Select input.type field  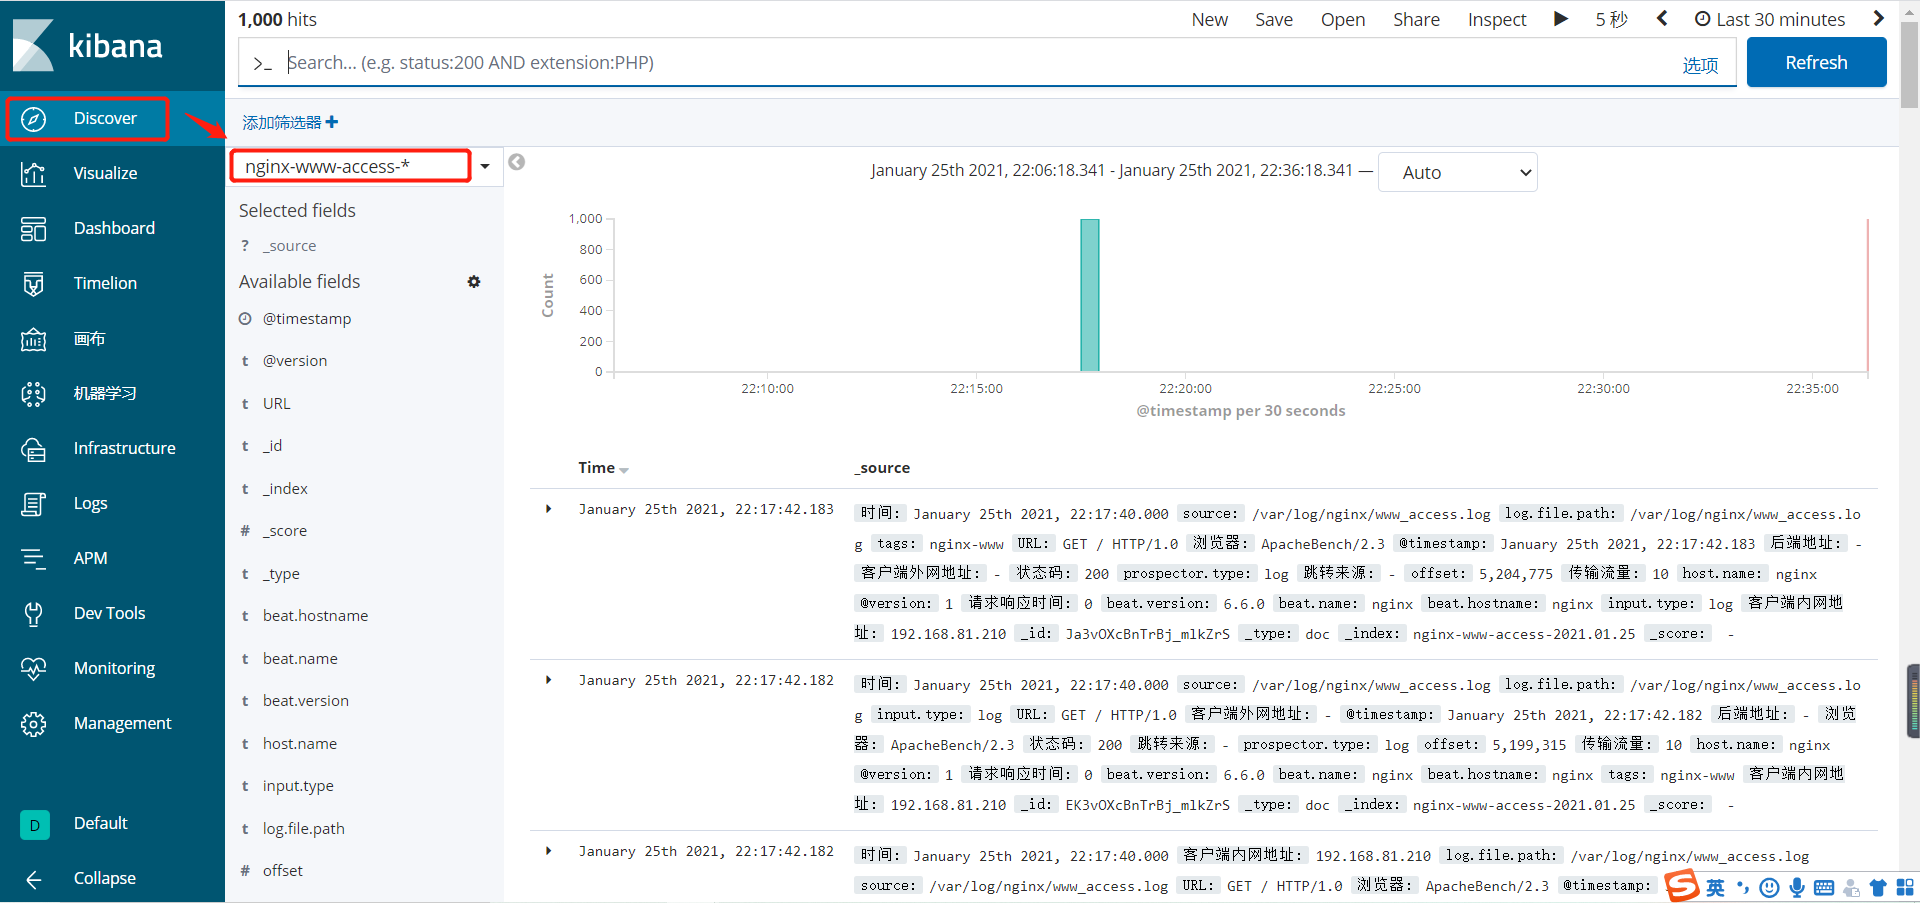click(298, 786)
